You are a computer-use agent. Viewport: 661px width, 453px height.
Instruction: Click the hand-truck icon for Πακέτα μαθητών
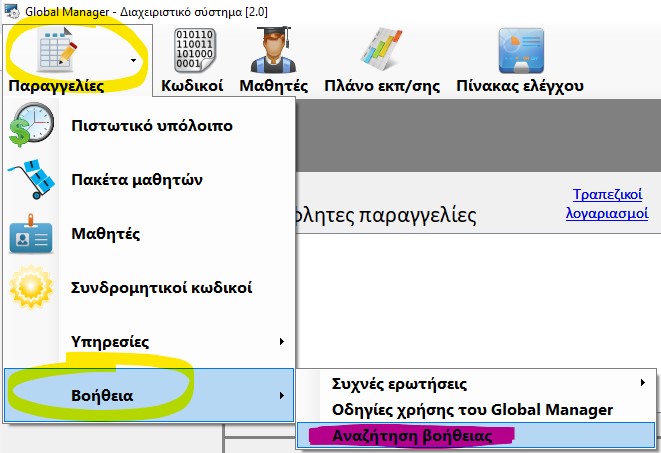pos(31,179)
